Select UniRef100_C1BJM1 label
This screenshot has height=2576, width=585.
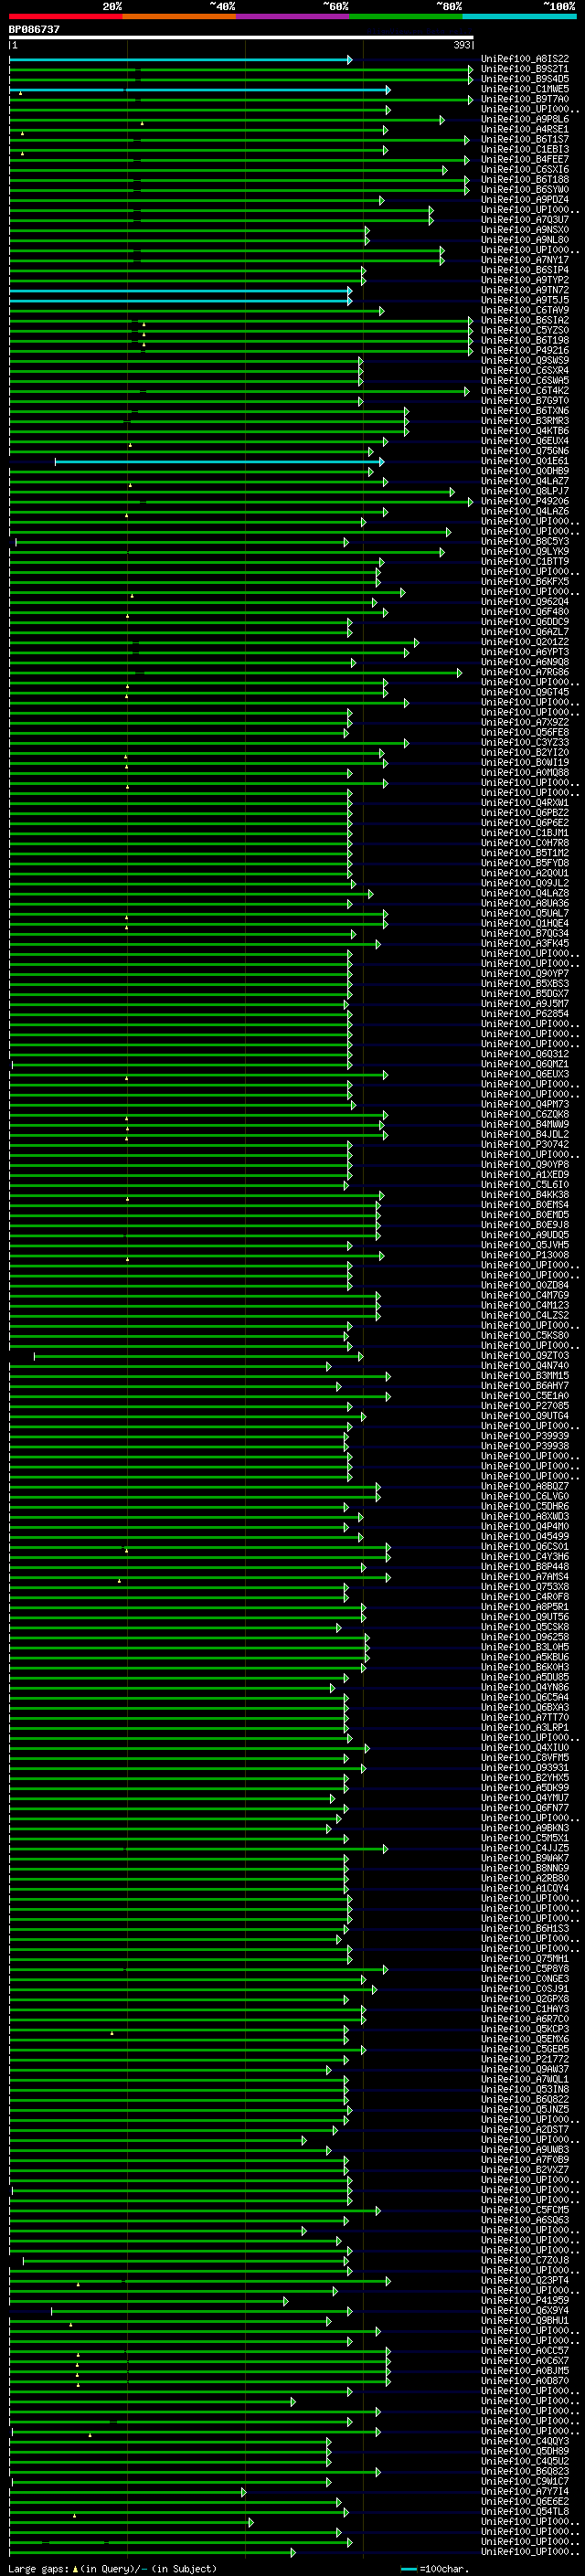(525, 832)
